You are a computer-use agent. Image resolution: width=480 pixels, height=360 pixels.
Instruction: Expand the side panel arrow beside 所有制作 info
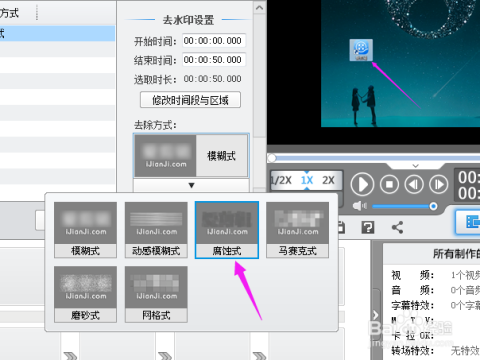tap(376, 314)
